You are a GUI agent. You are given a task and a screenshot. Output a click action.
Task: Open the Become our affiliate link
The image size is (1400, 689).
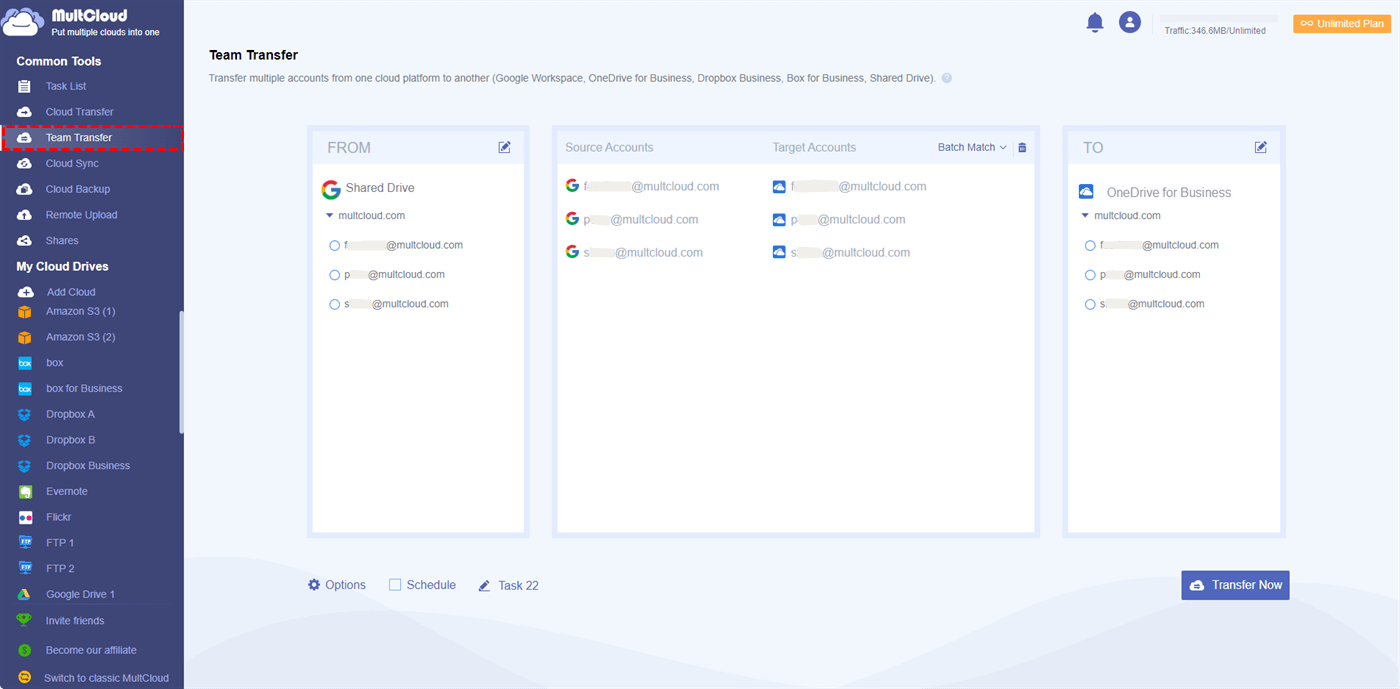tap(91, 650)
